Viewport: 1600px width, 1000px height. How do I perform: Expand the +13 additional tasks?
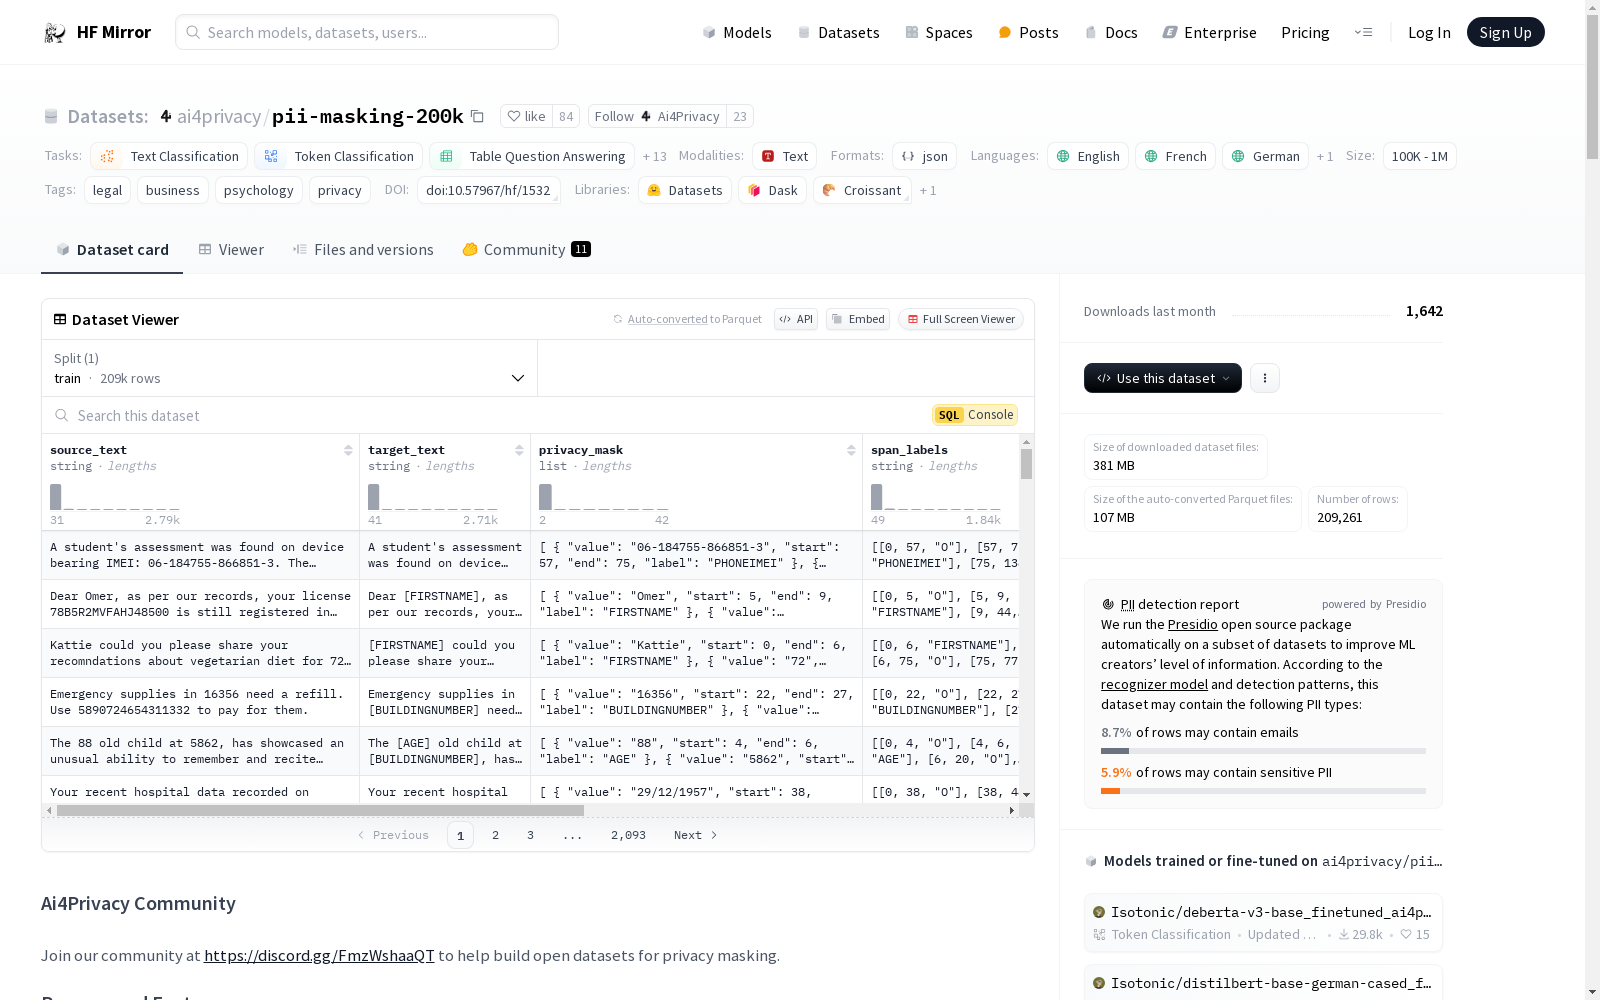click(x=655, y=156)
